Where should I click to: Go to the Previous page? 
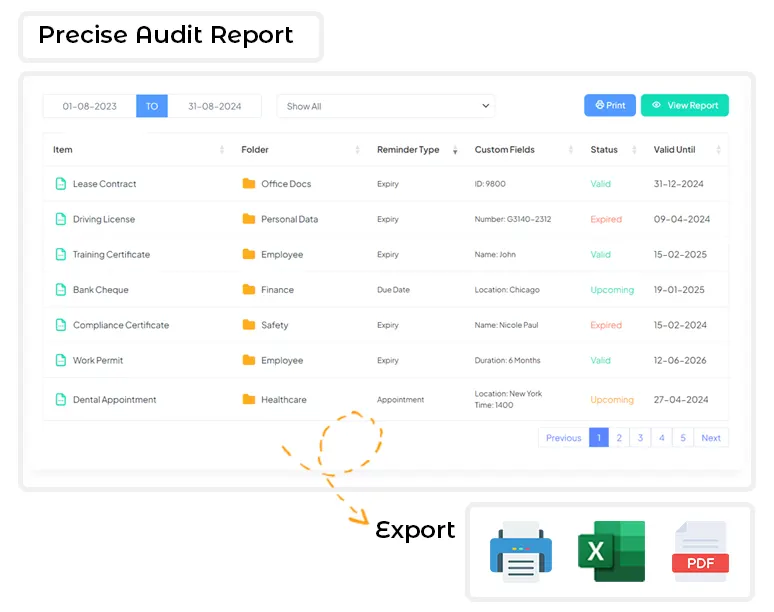[x=564, y=438]
